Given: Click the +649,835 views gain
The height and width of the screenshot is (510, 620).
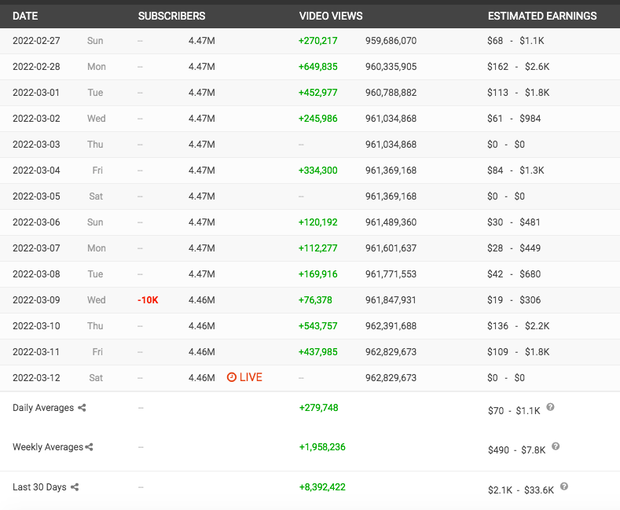Looking at the screenshot, I should (318, 67).
